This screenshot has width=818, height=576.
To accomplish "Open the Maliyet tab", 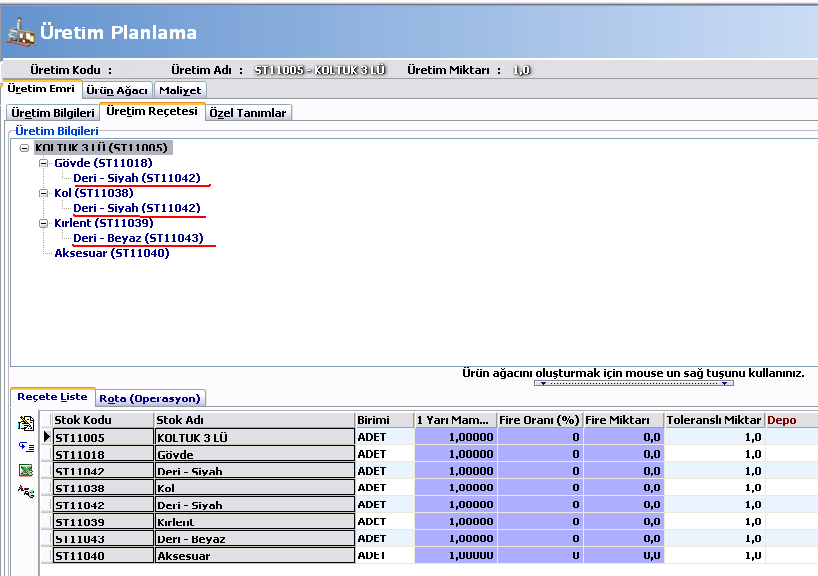I will point(180,90).
